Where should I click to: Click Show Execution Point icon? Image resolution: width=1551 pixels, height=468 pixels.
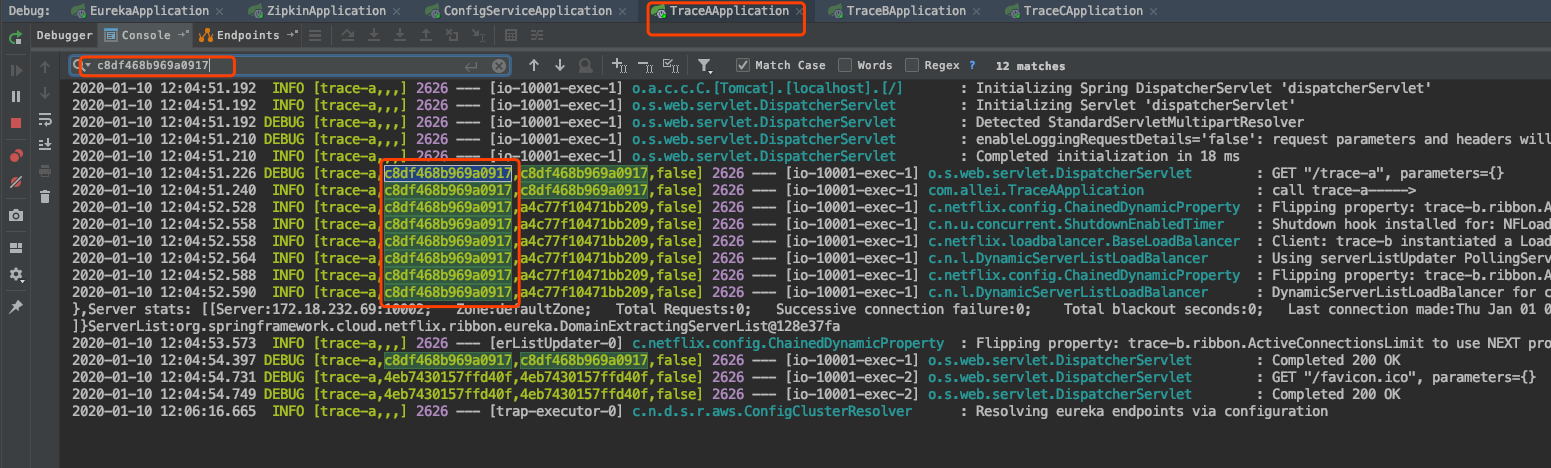pyautogui.click(x=315, y=36)
